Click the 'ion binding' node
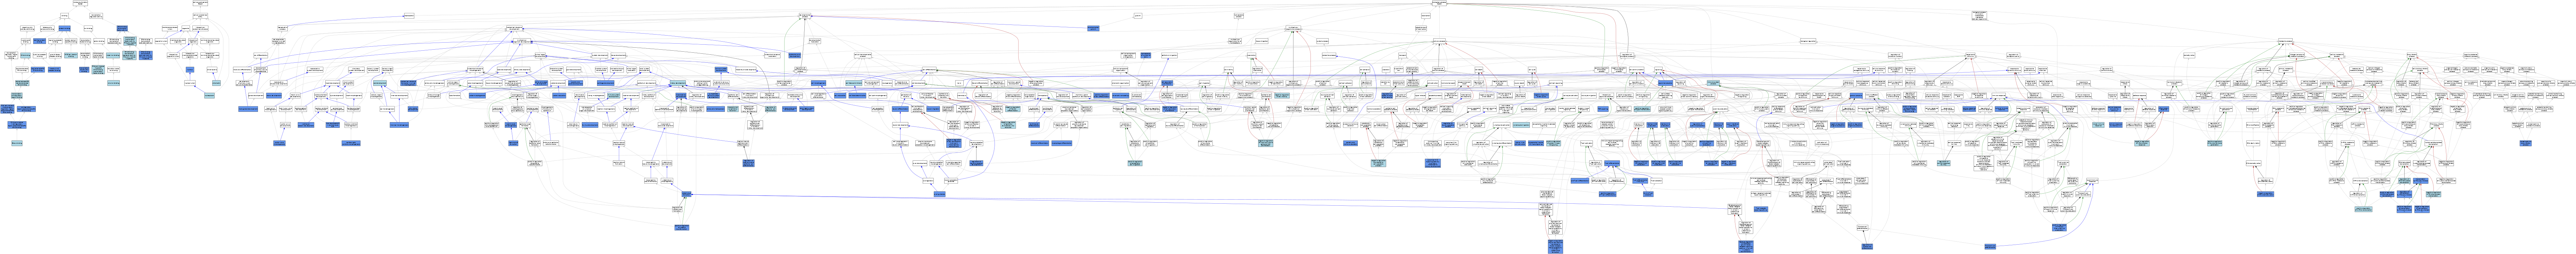 [x=88, y=28]
